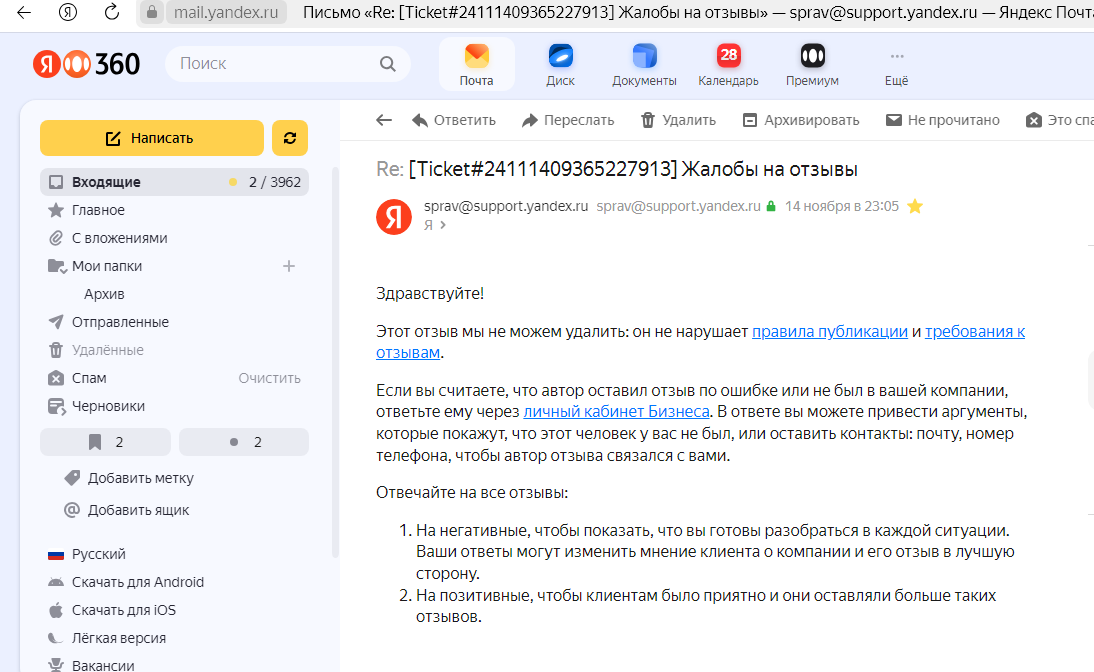Screen dimensions: 1094x672
Task: Click the search magnifier icon
Action: click(388, 64)
